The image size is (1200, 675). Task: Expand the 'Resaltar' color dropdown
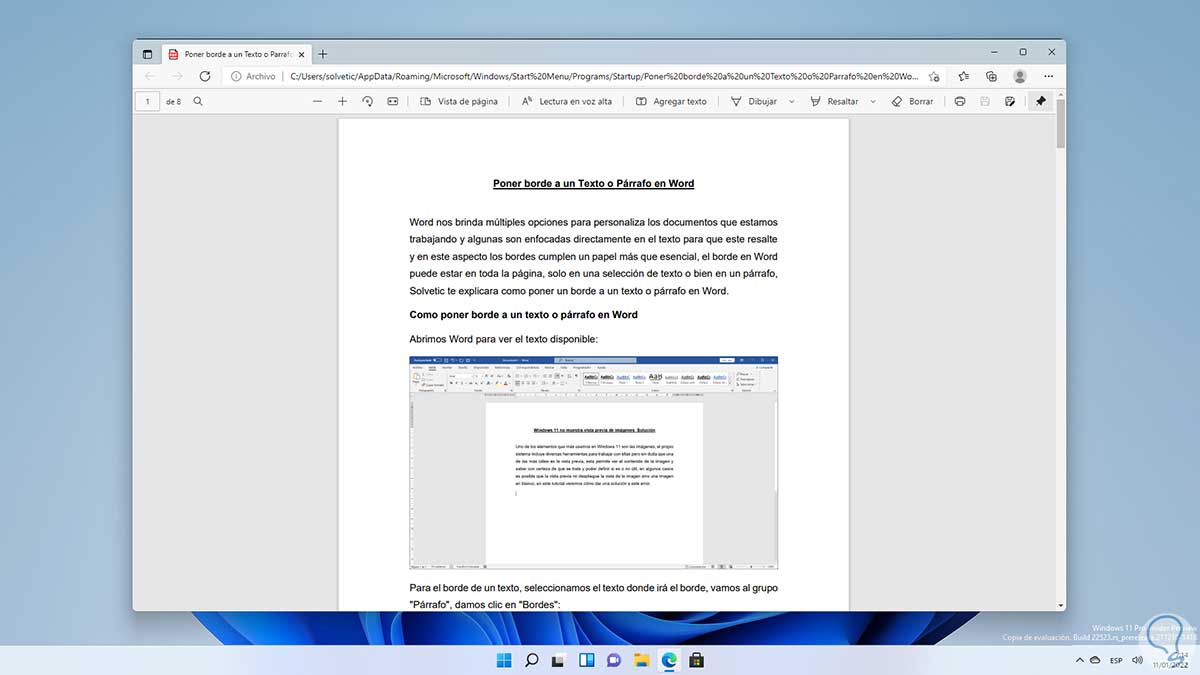pos(872,101)
